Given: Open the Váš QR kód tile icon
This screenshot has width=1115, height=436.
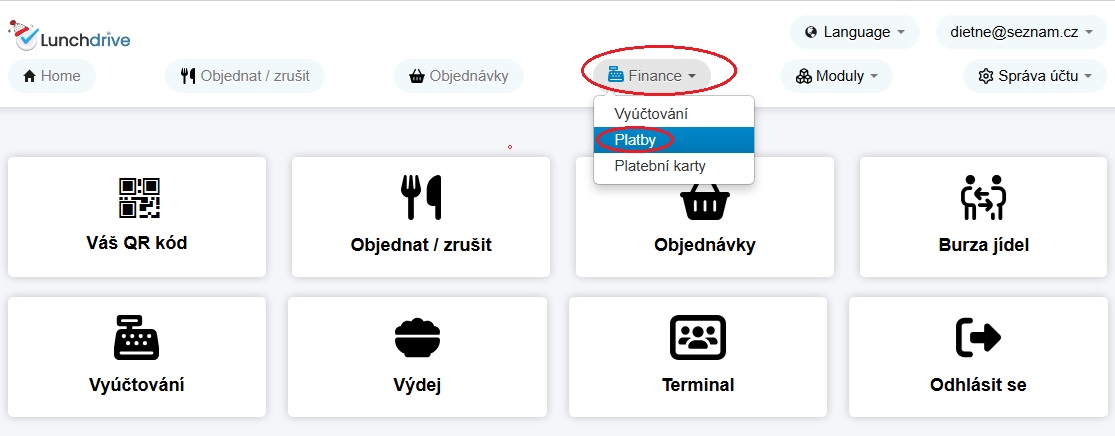Looking at the screenshot, I should 139,198.
